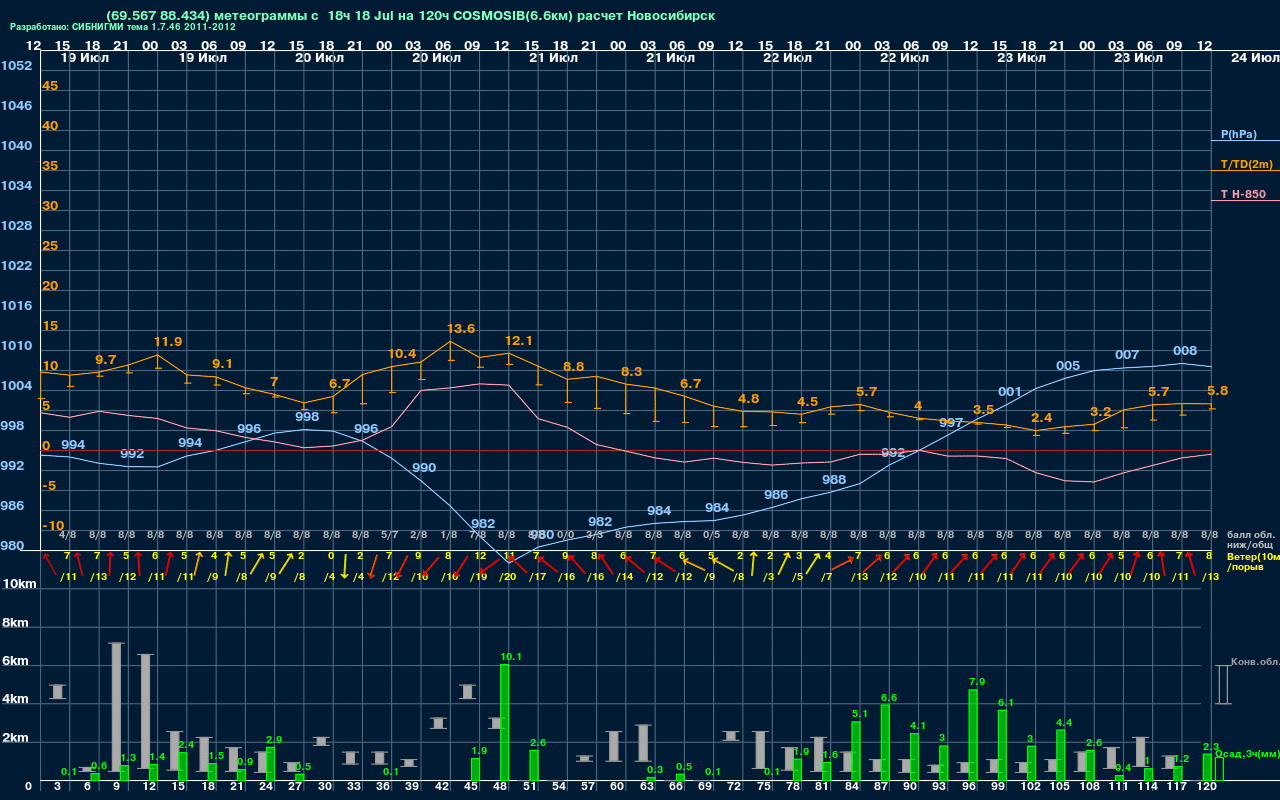Click the pressure curve label 007

1127,354
